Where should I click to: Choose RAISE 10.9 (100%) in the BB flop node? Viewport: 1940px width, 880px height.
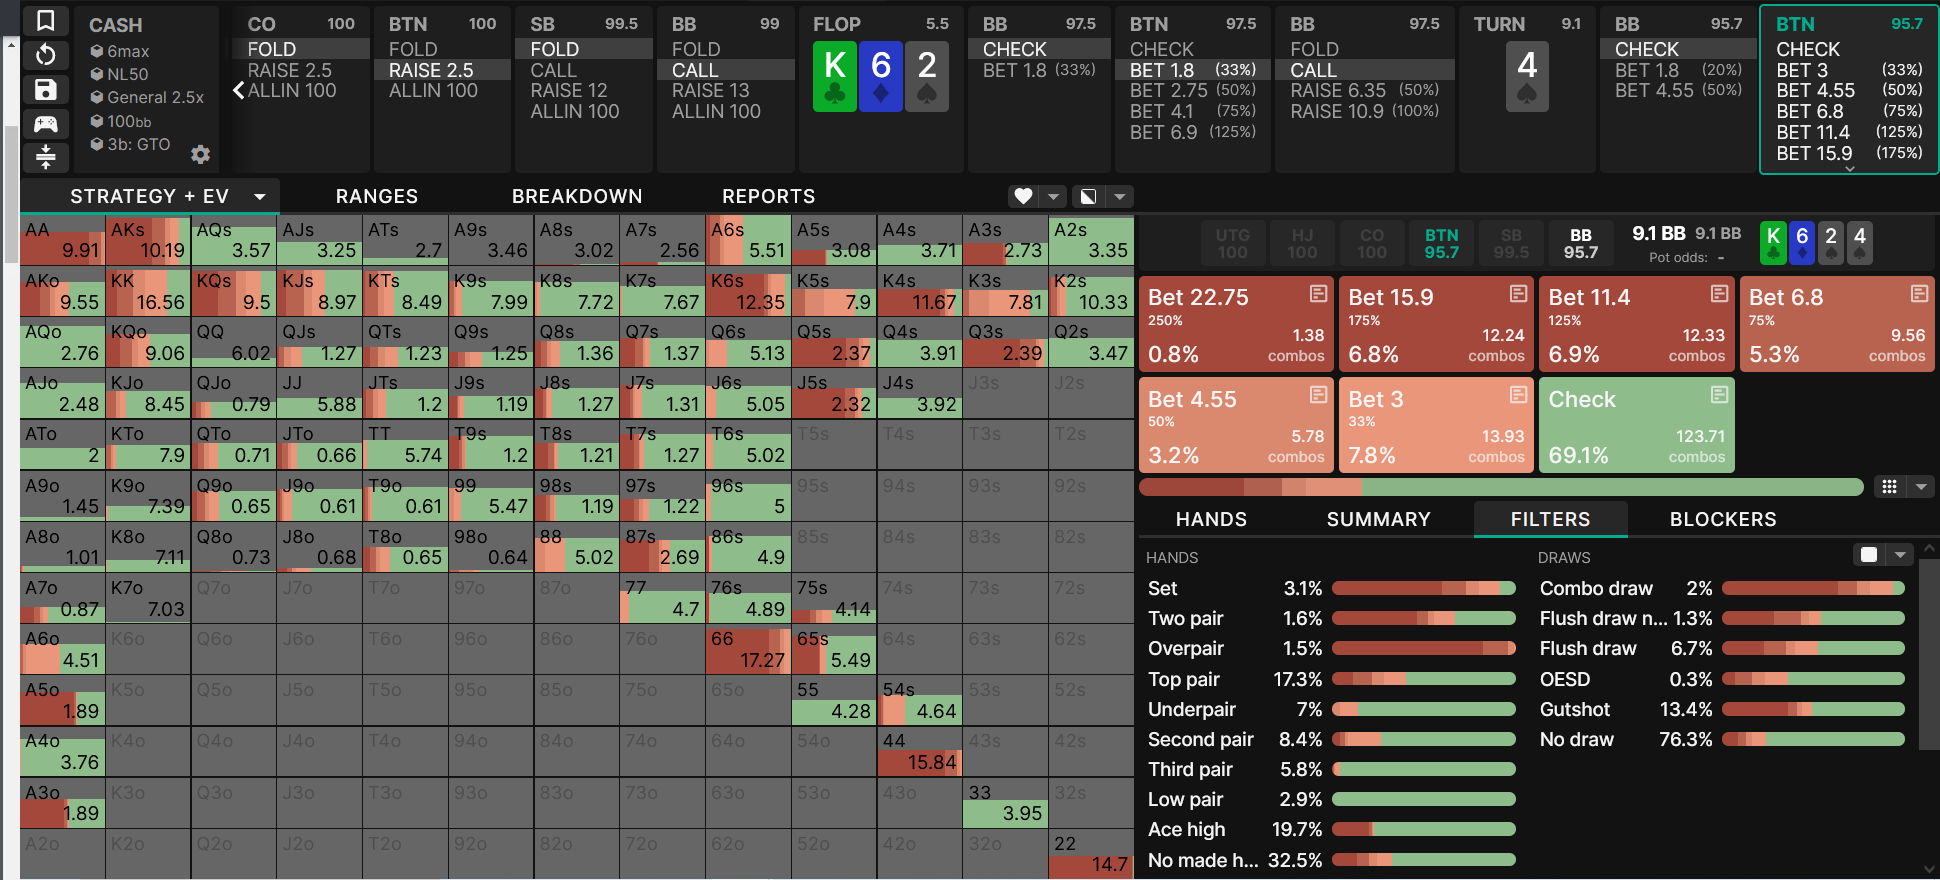pos(1365,111)
